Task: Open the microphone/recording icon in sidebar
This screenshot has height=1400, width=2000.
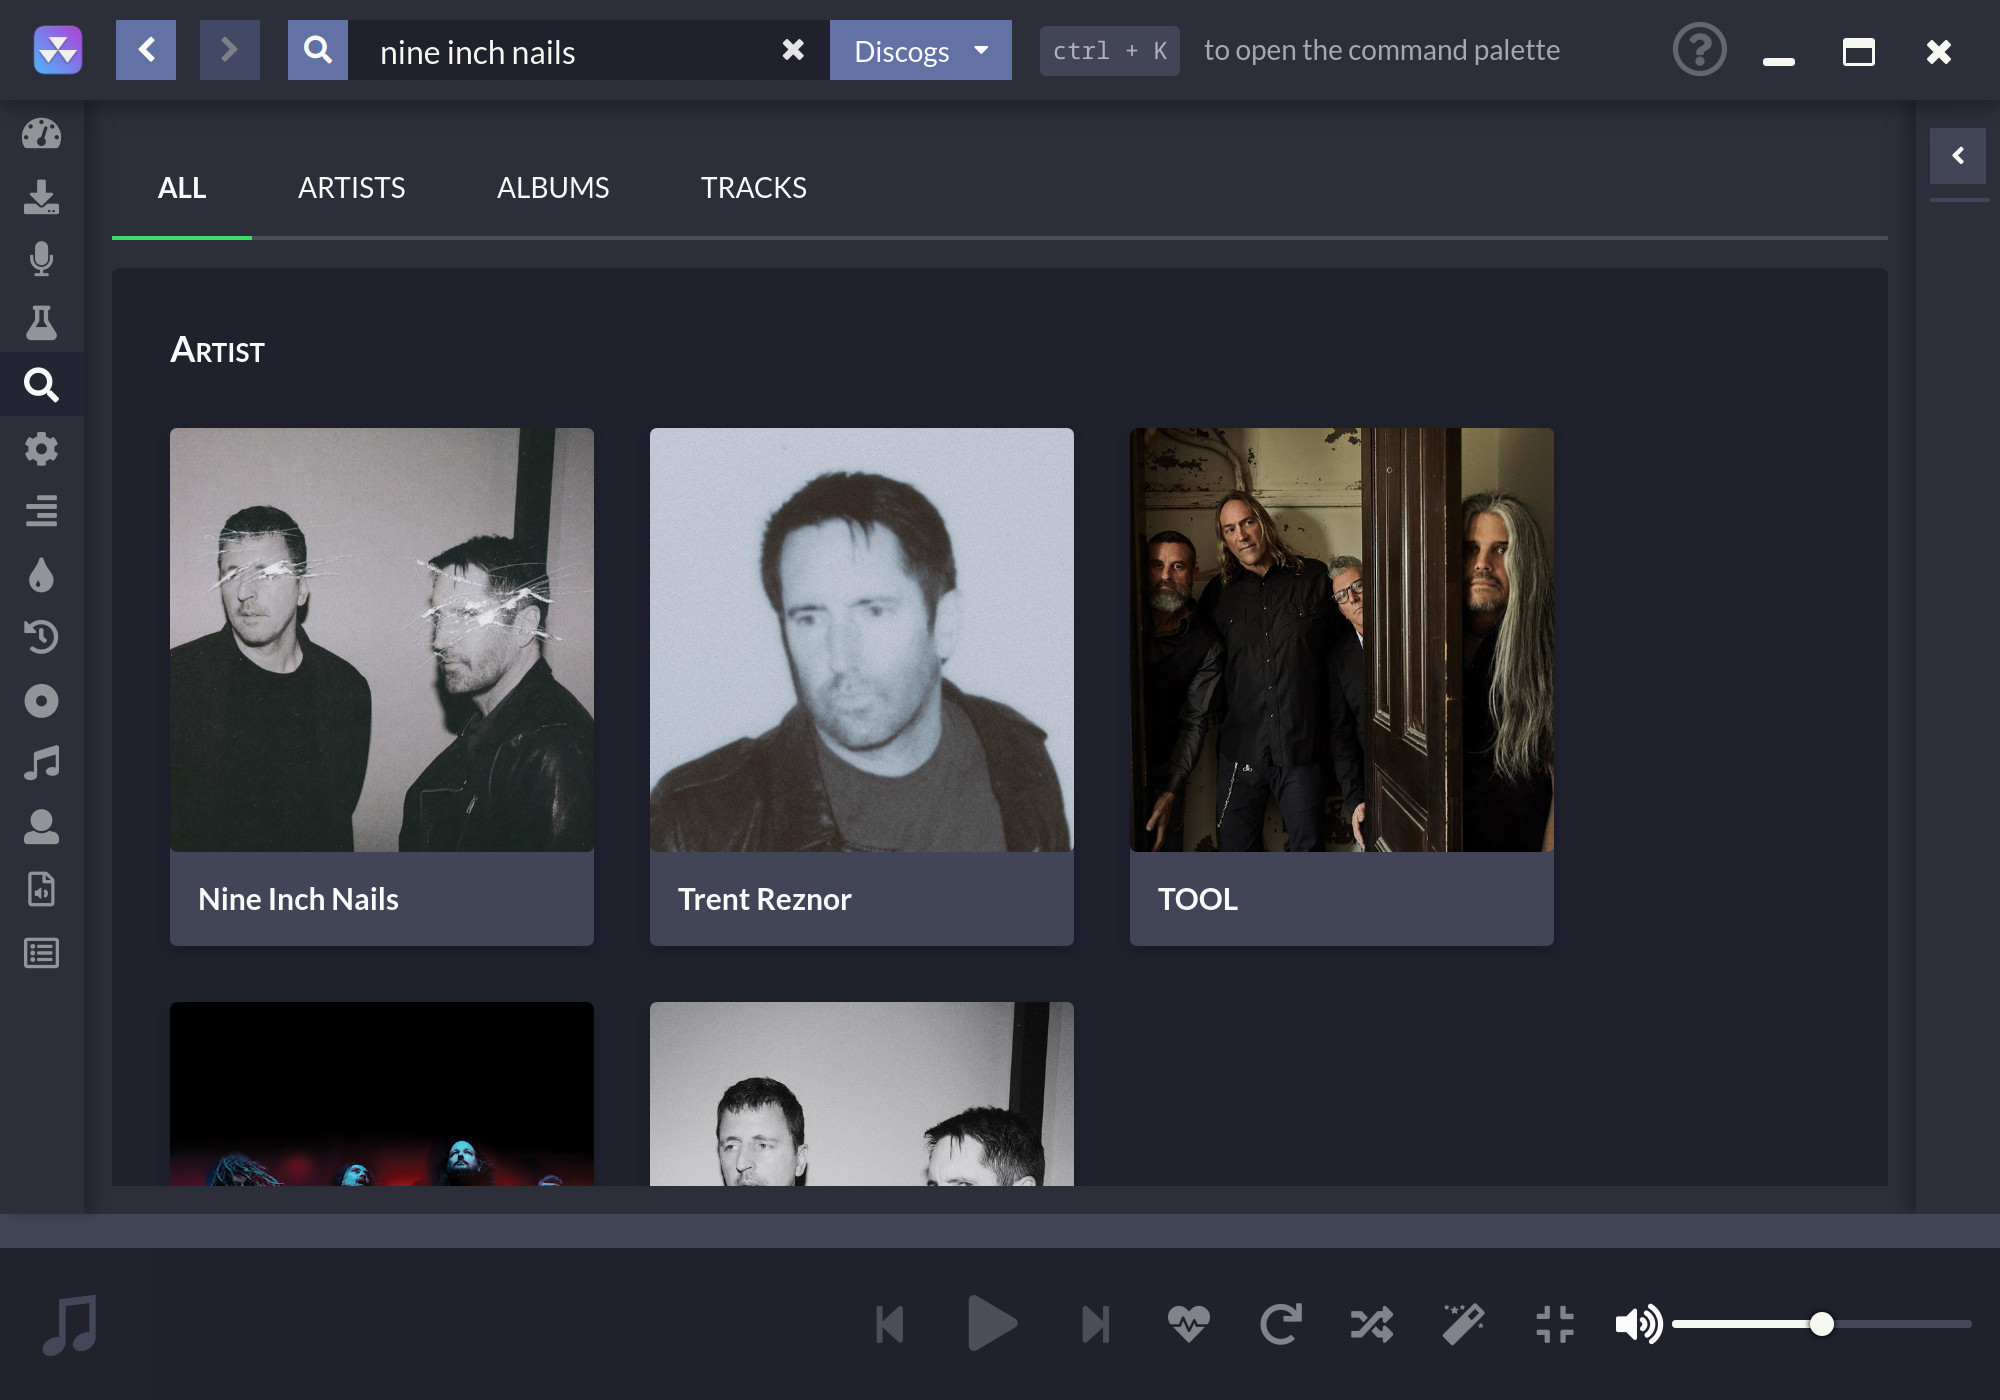Action: coord(41,258)
